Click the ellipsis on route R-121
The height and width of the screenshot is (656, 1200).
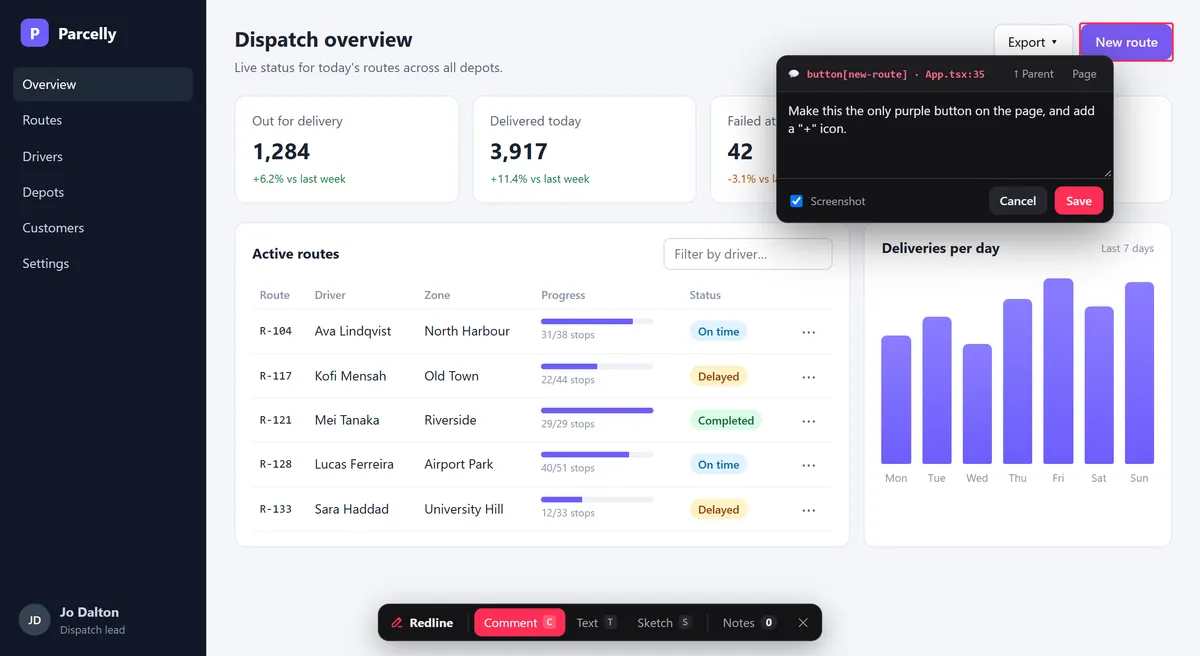pyautogui.click(x=809, y=421)
